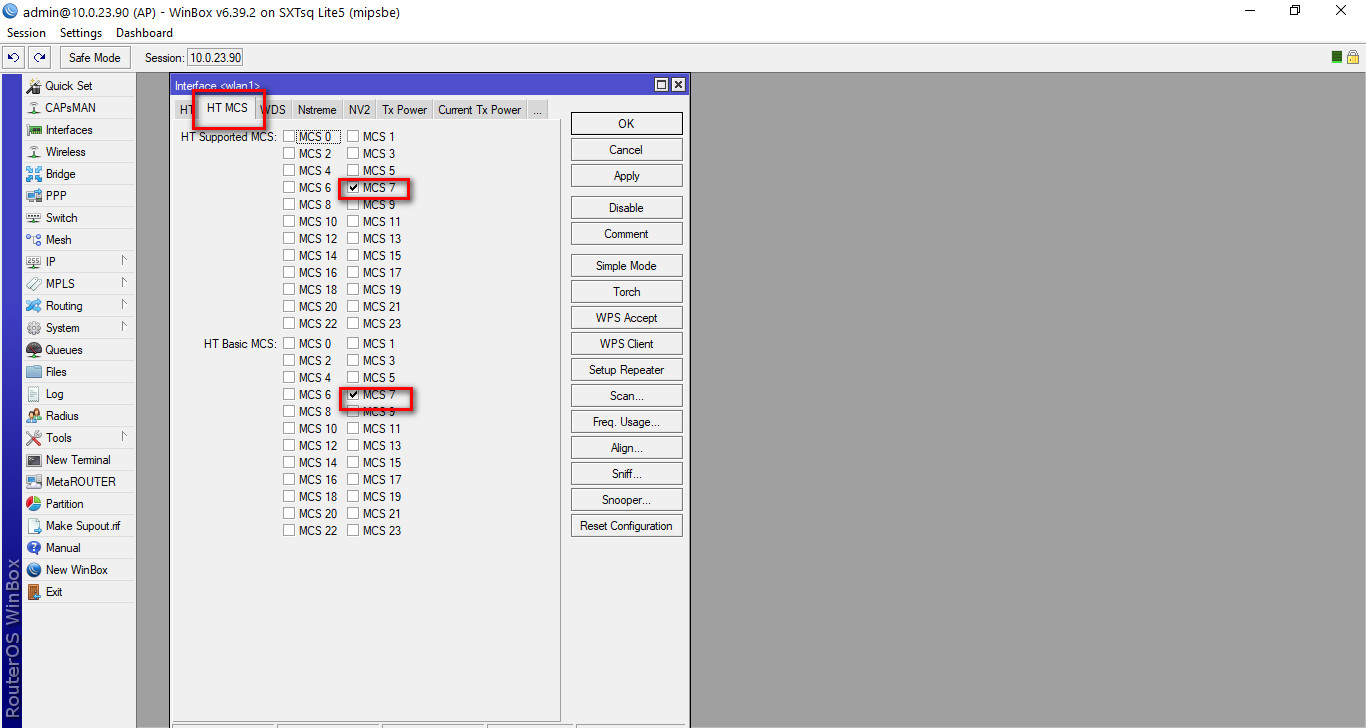Open the Settings menu

point(81,33)
